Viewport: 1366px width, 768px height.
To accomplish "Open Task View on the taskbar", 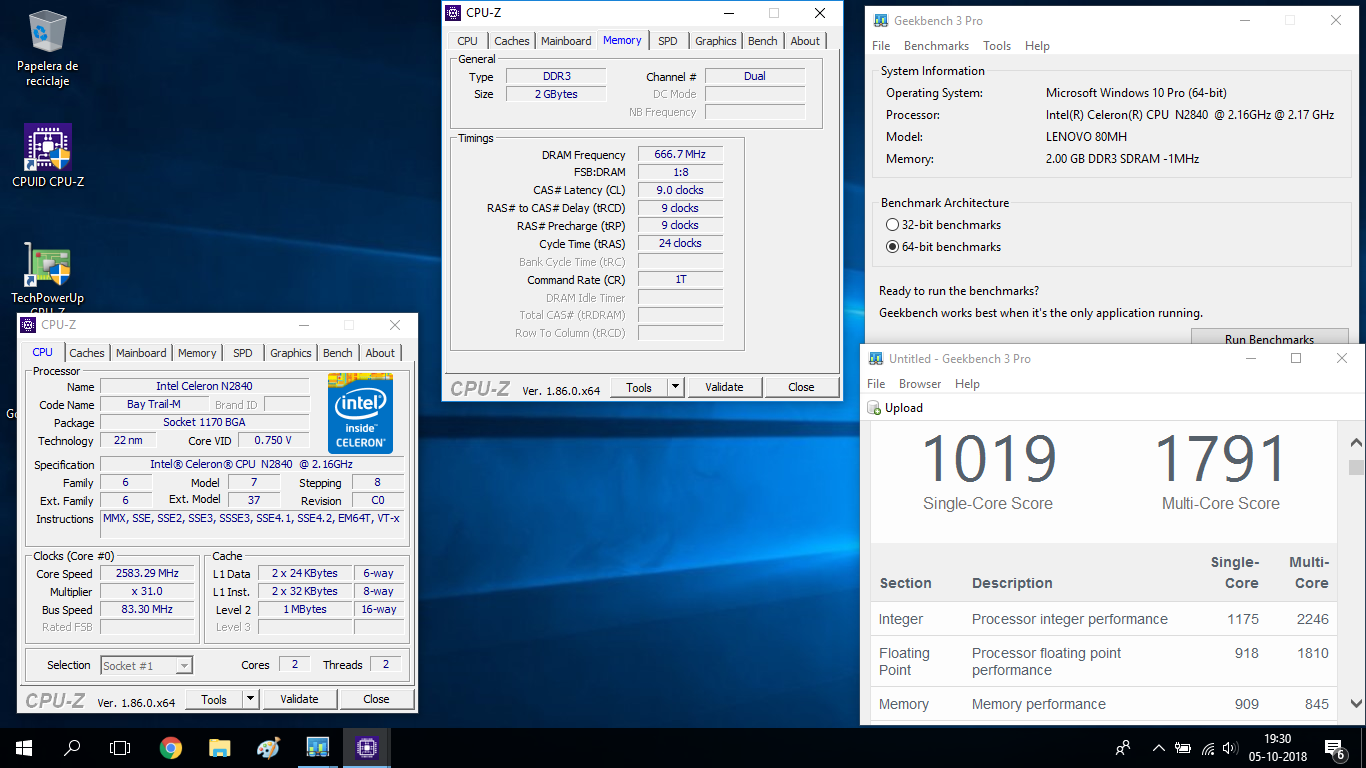I will (120, 747).
